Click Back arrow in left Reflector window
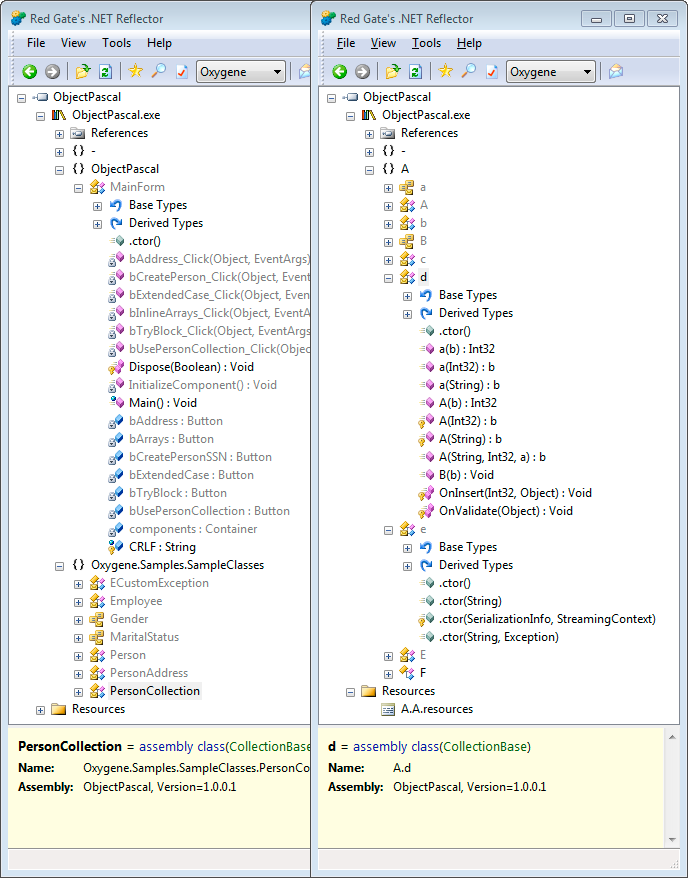Viewport: 688px width, 878px height. pos(30,72)
